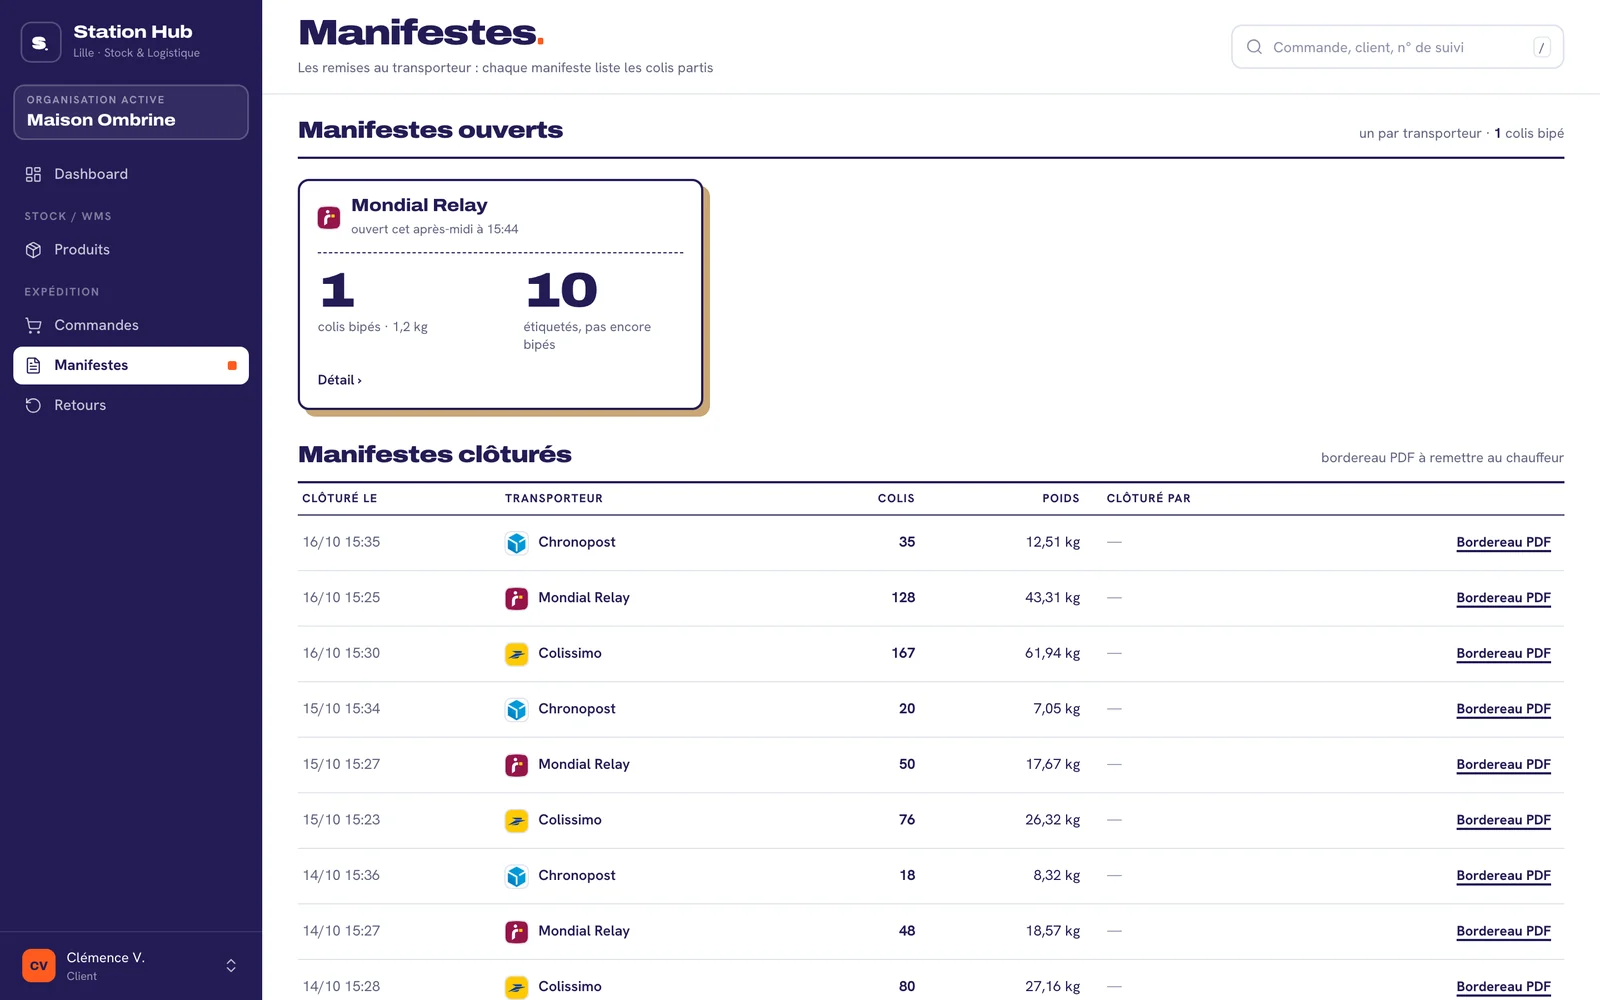Expand Détail on the Mondial Relay manifest
This screenshot has width=1600, height=1000.
pos(340,380)
